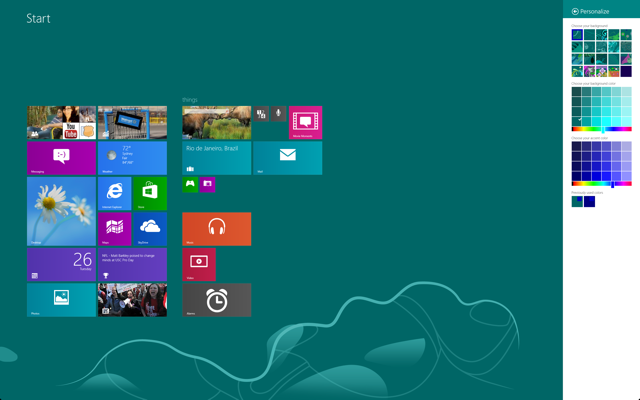Viewport: 640px width, 400px height.
Task: Pick the dark navy previously used color
Action: point(589,202)
